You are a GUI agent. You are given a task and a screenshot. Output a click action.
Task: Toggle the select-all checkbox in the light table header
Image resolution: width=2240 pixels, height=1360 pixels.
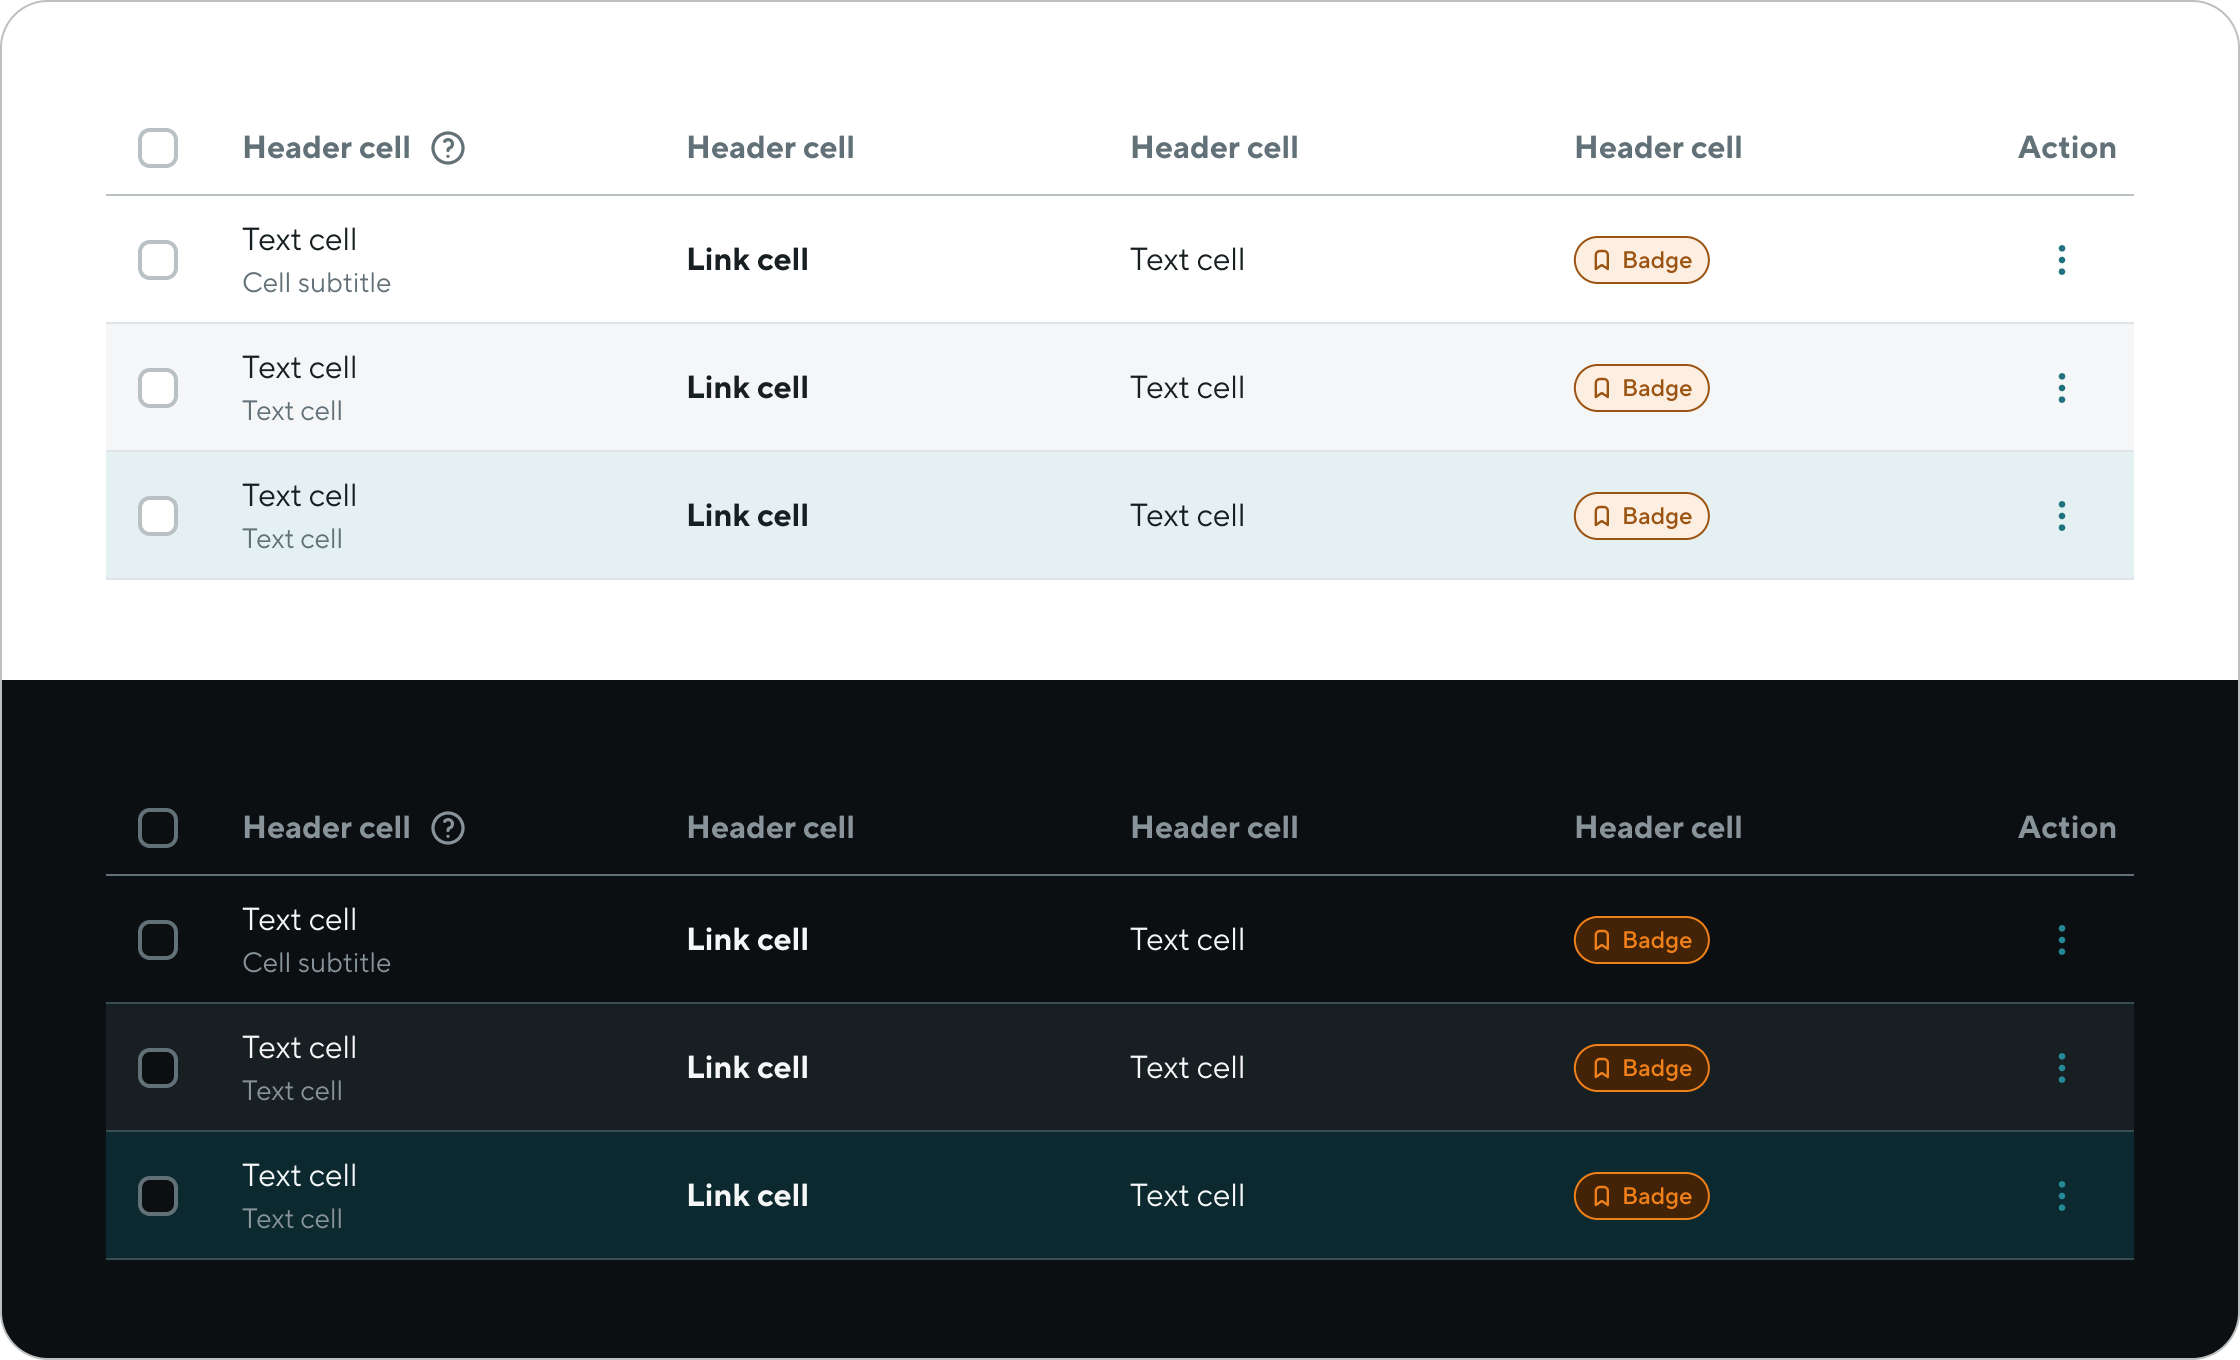(158, 148)
